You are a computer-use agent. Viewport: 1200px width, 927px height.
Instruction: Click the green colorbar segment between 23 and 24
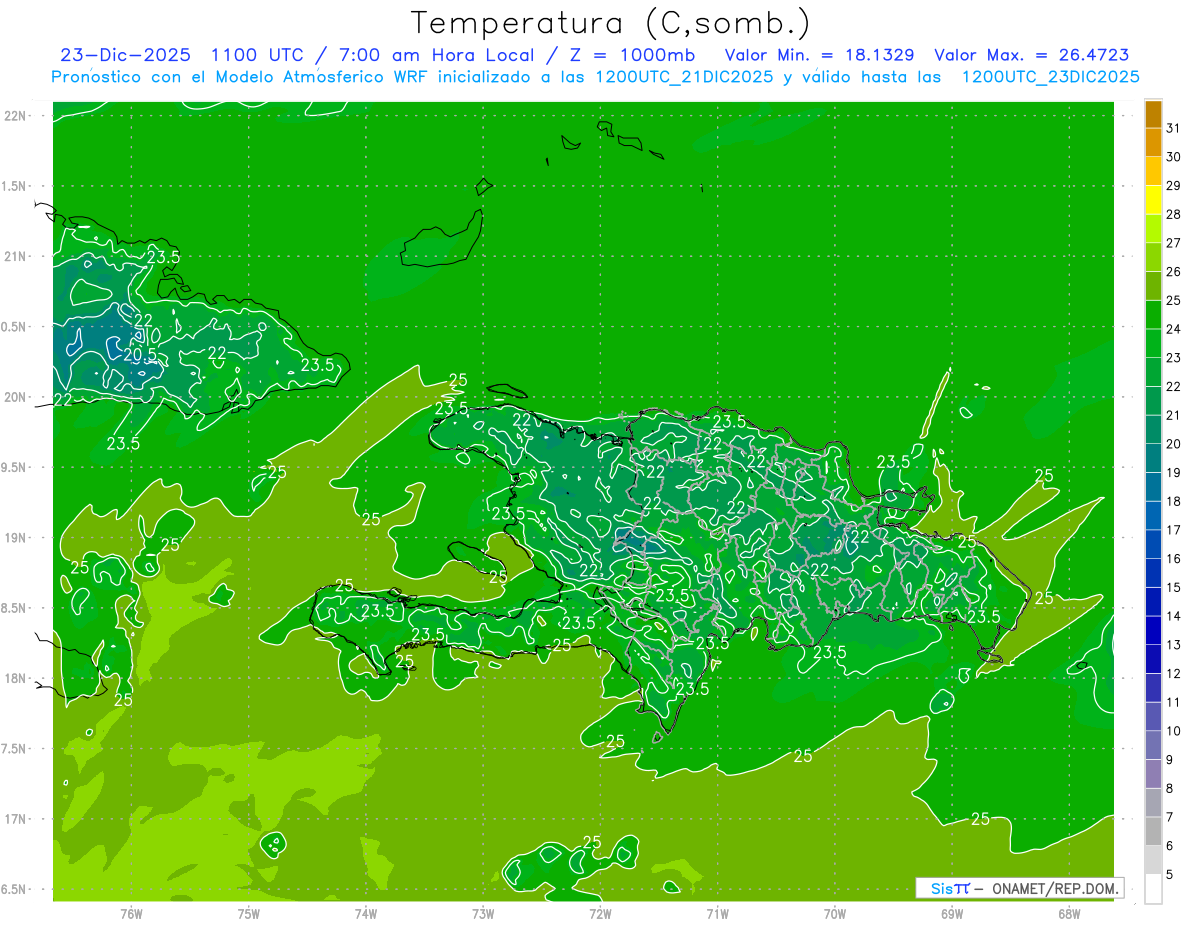coord(1153,343)
